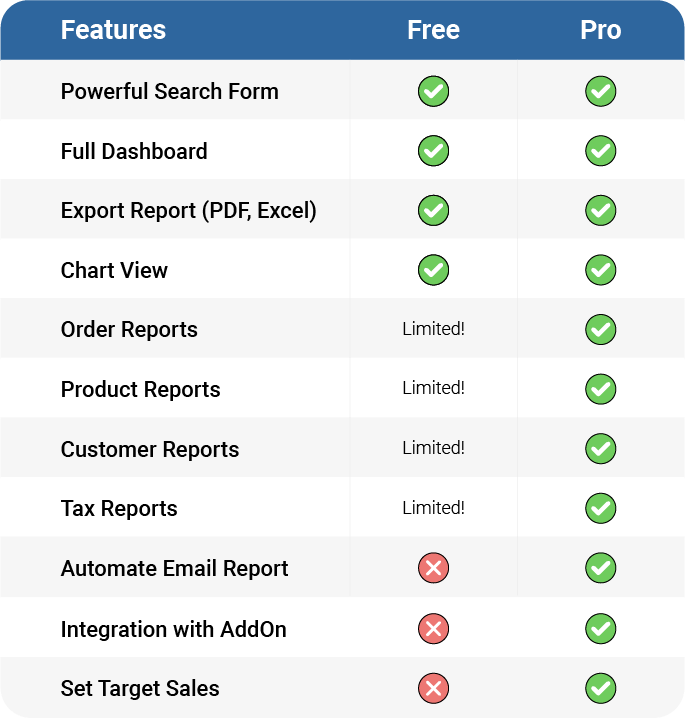Select the Pro column header
The width and height of the screenshot is (685, 718).
tap(600, 30)
